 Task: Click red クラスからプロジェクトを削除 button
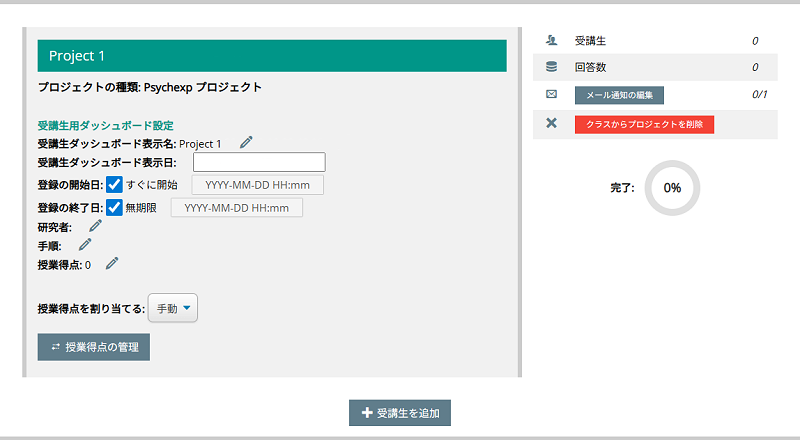(644, 124)
